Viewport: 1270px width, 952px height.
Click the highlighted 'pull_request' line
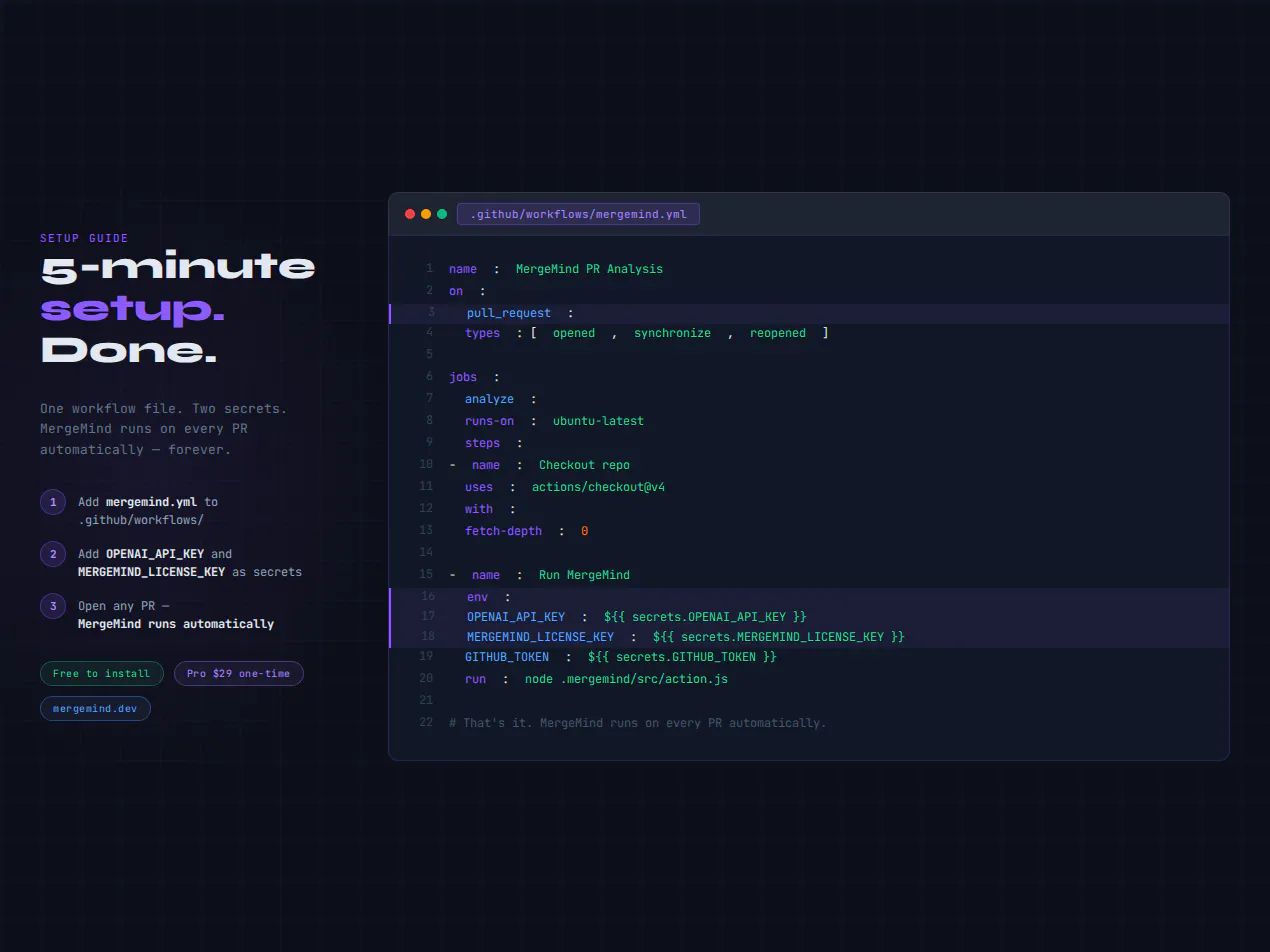coord(809,313)
